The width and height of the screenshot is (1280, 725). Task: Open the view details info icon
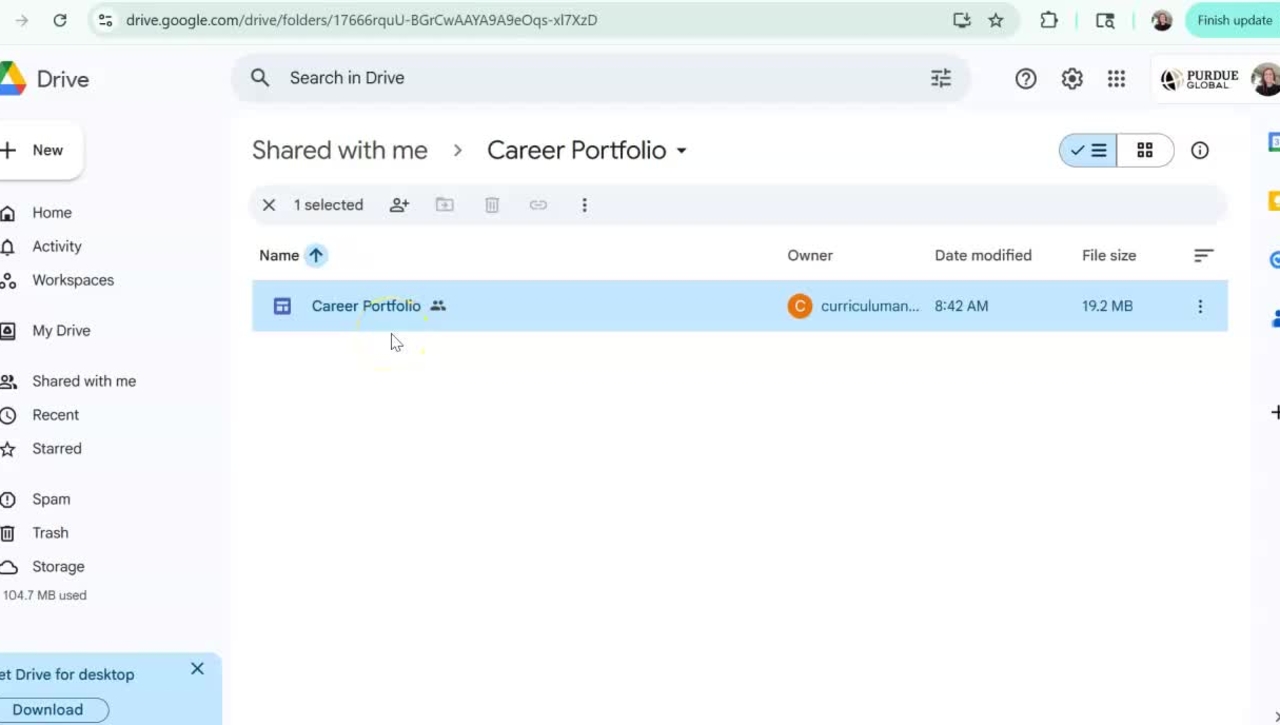[1200, 150]
